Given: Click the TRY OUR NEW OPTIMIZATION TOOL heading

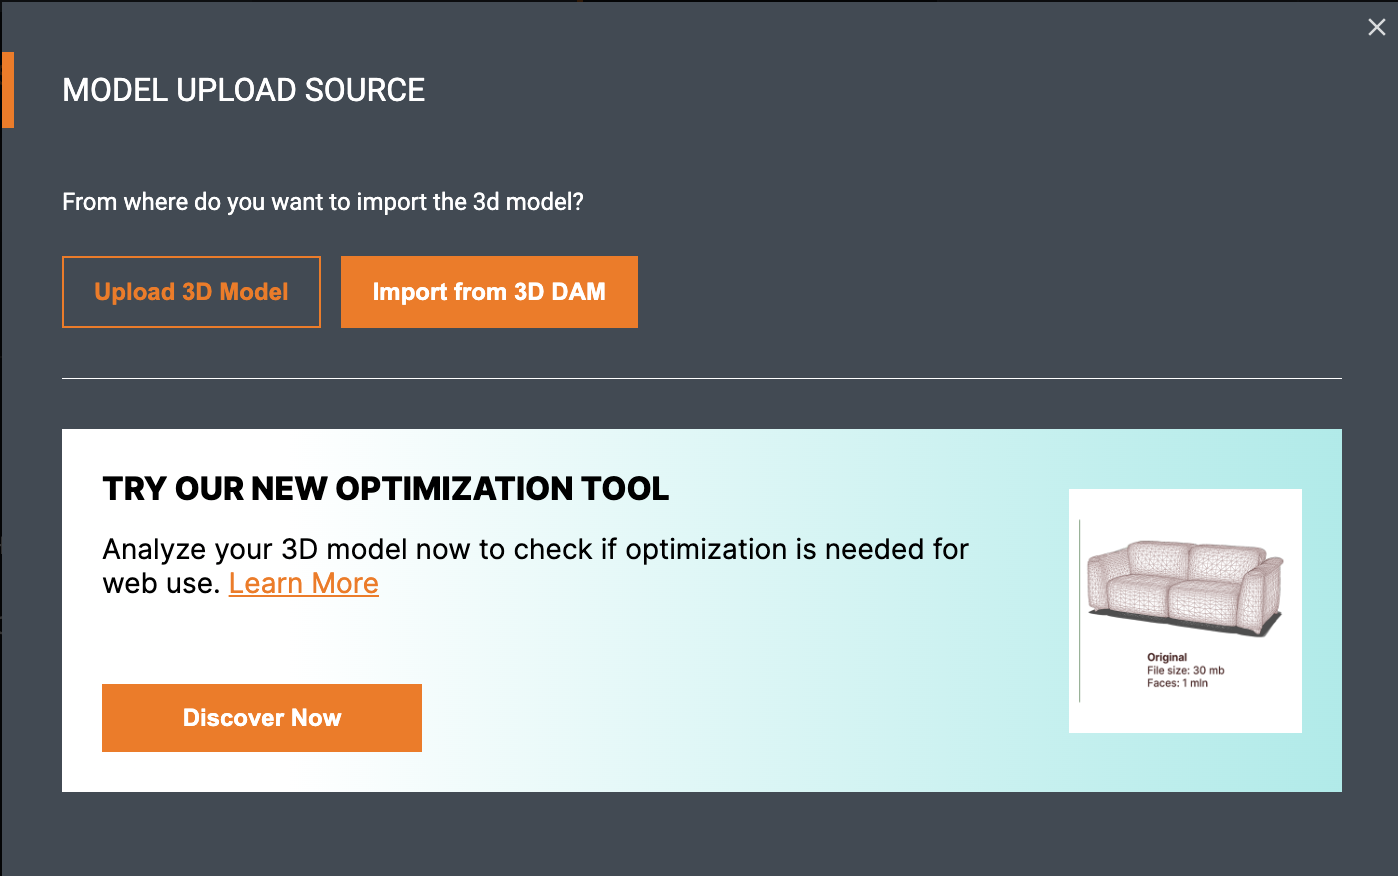Looking at the screenshot, I should [x=386, y=489].
